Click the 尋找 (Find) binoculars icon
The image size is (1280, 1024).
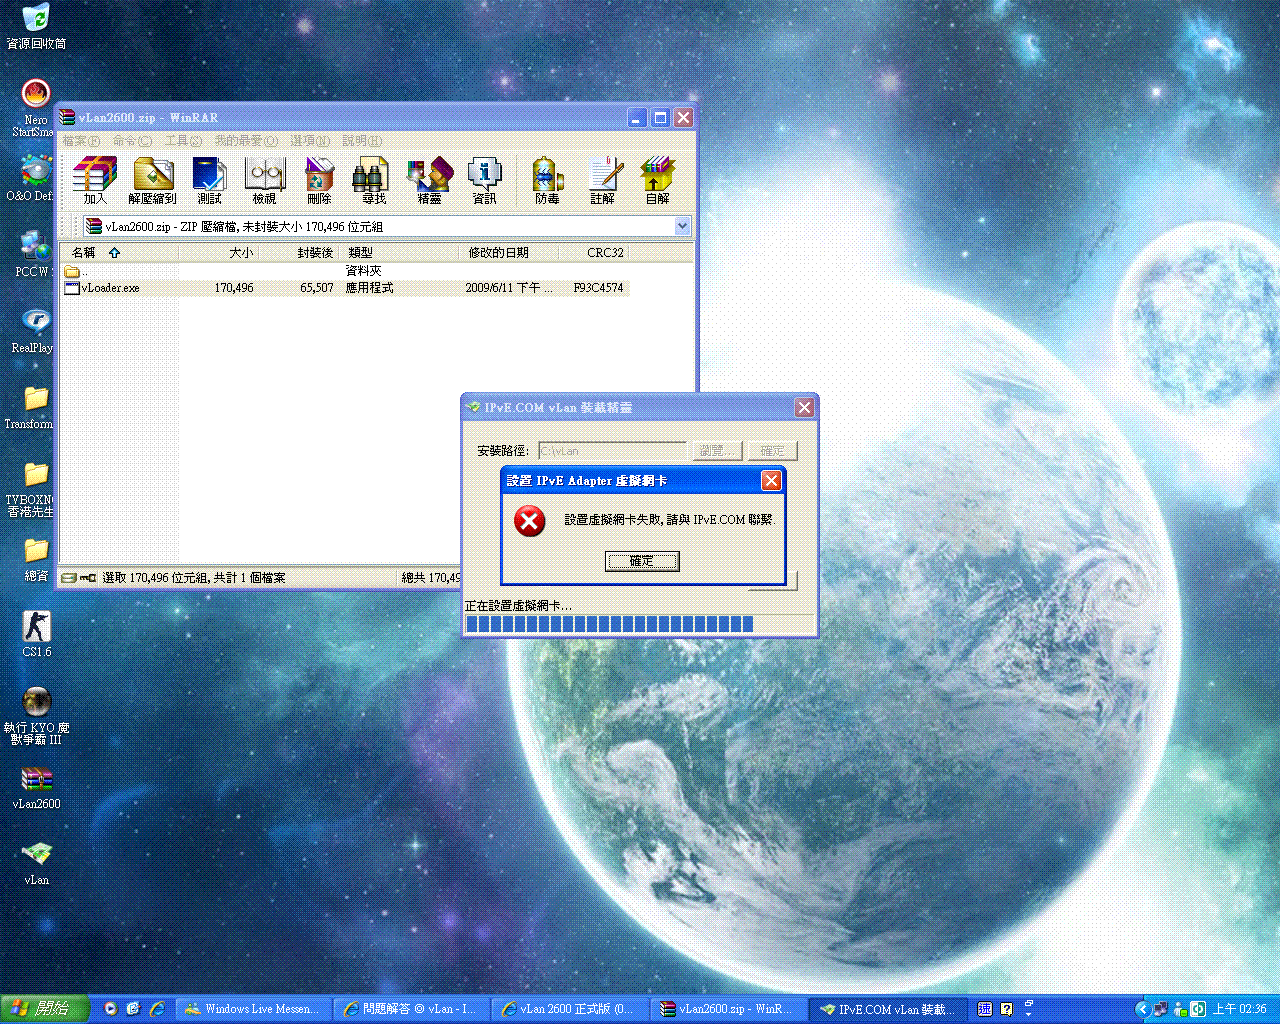pyautogui.click(x=373, y=180)
